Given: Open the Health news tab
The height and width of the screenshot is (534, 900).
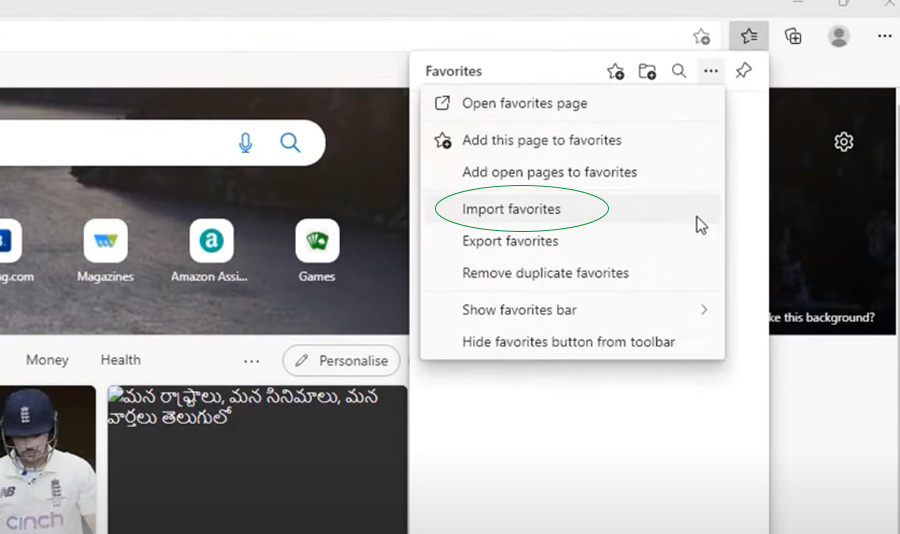Looking at the screenshot, I should [x=121, y=360].
